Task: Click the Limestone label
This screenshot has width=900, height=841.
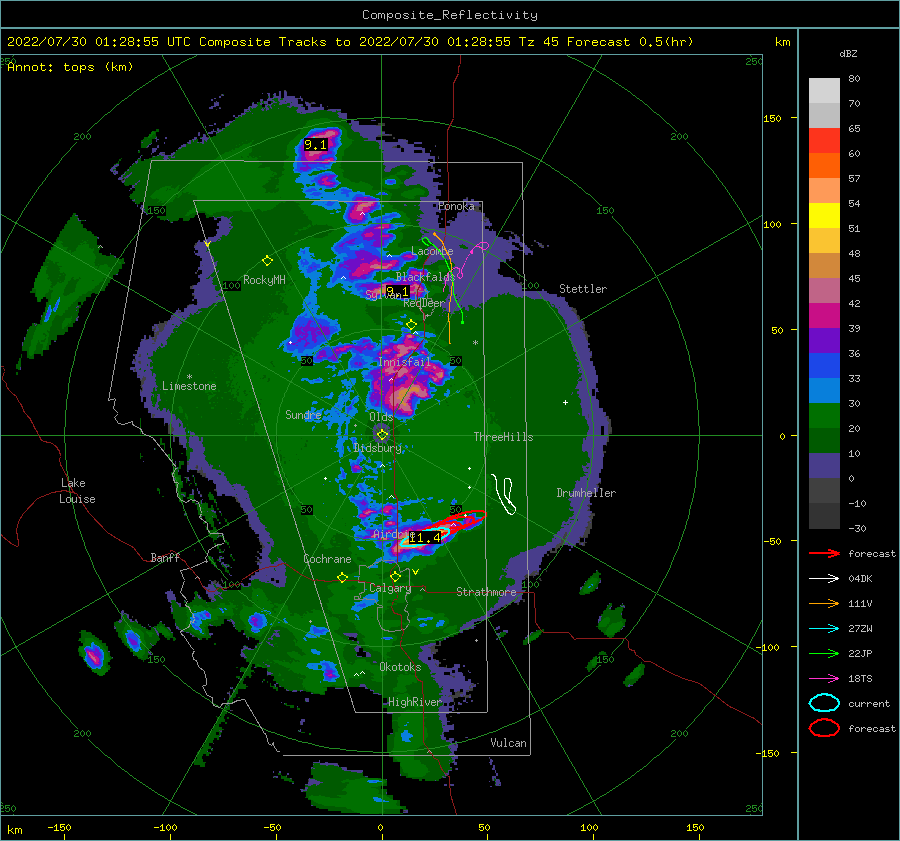Action: click(x=189, y=386)
